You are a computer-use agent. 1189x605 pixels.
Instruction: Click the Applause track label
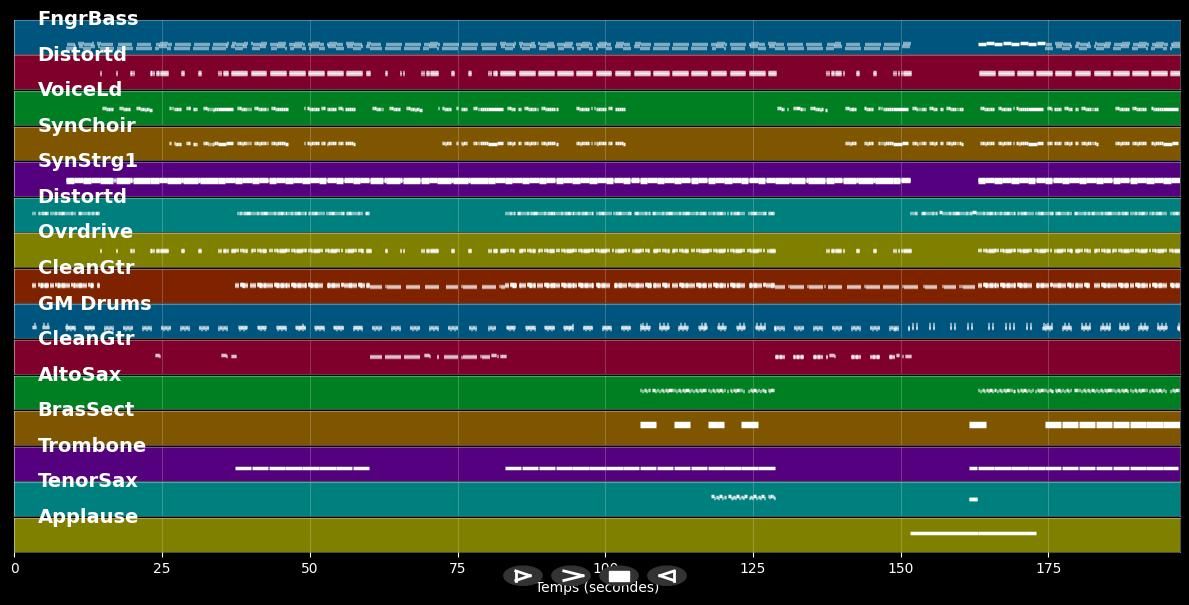pyautogui.click(x=88, y=517)
